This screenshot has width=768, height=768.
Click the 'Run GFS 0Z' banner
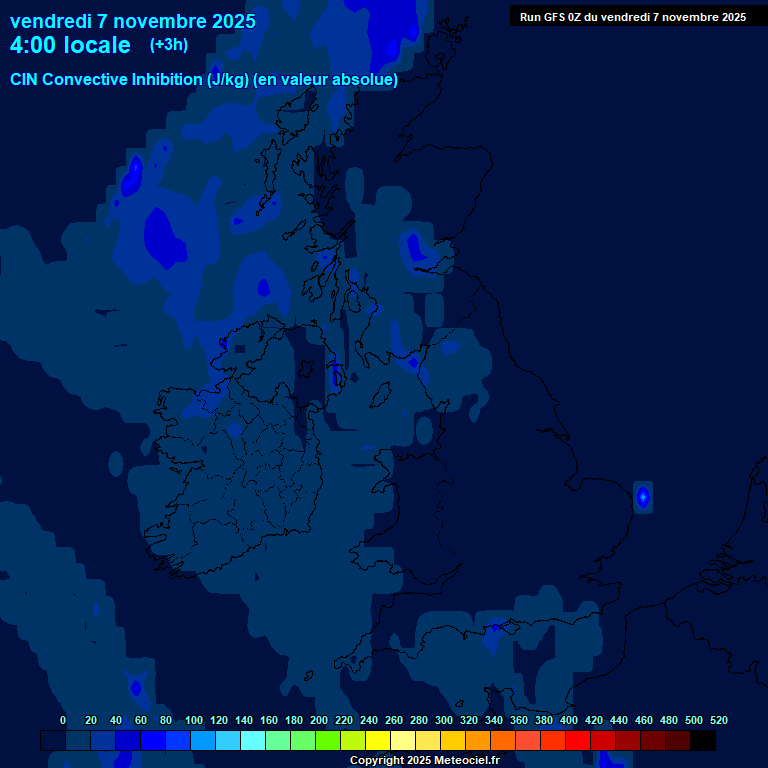(632, 17)
